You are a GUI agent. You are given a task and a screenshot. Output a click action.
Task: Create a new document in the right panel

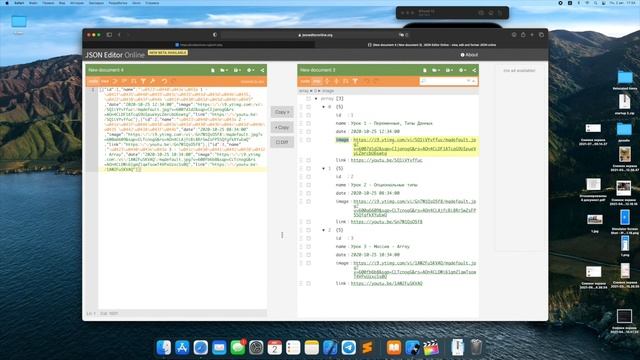pyautogui.click(x=424, y=70)
